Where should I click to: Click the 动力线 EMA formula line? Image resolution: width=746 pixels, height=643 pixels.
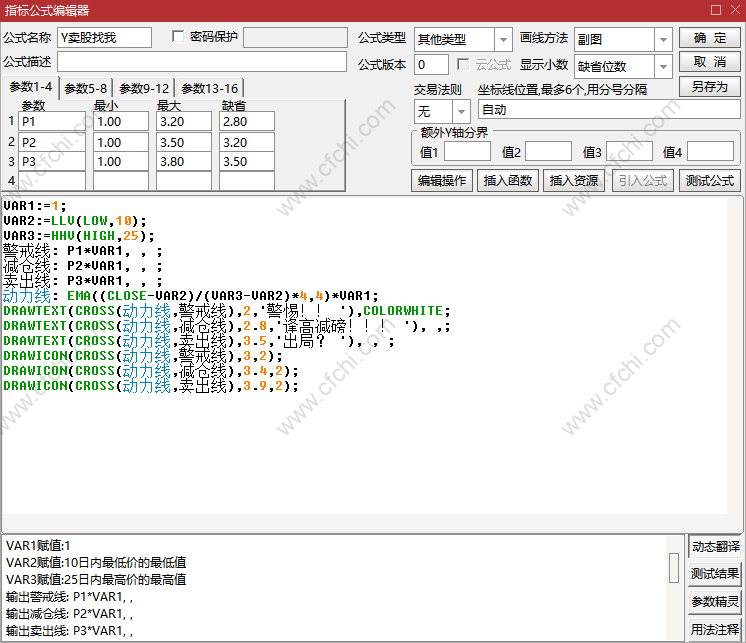(190, 296)
